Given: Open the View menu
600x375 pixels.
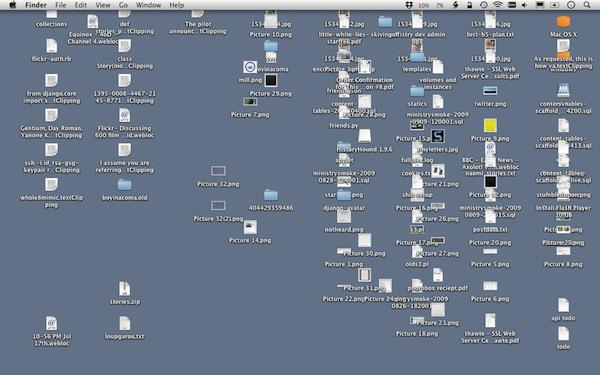Looking at the screenshot, I should click(x=103, y=5).
